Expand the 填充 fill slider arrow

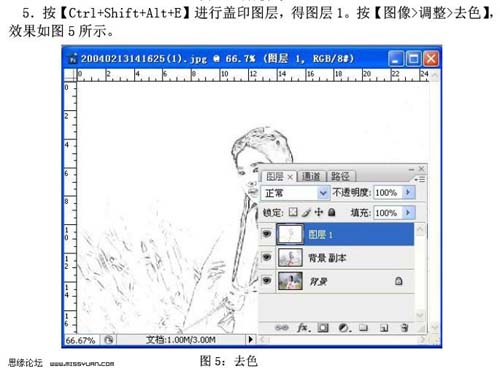(408, 212)
